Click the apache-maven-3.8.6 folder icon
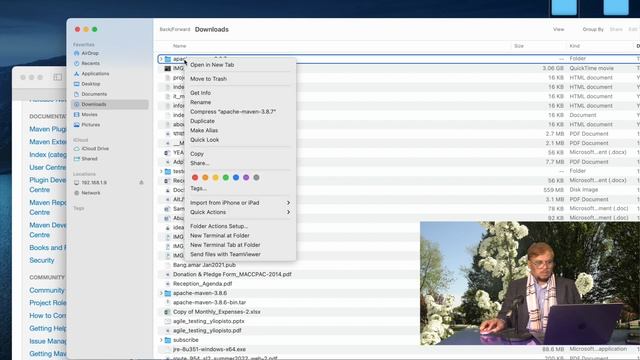This screenshot has width=640, height=360. 168,293
